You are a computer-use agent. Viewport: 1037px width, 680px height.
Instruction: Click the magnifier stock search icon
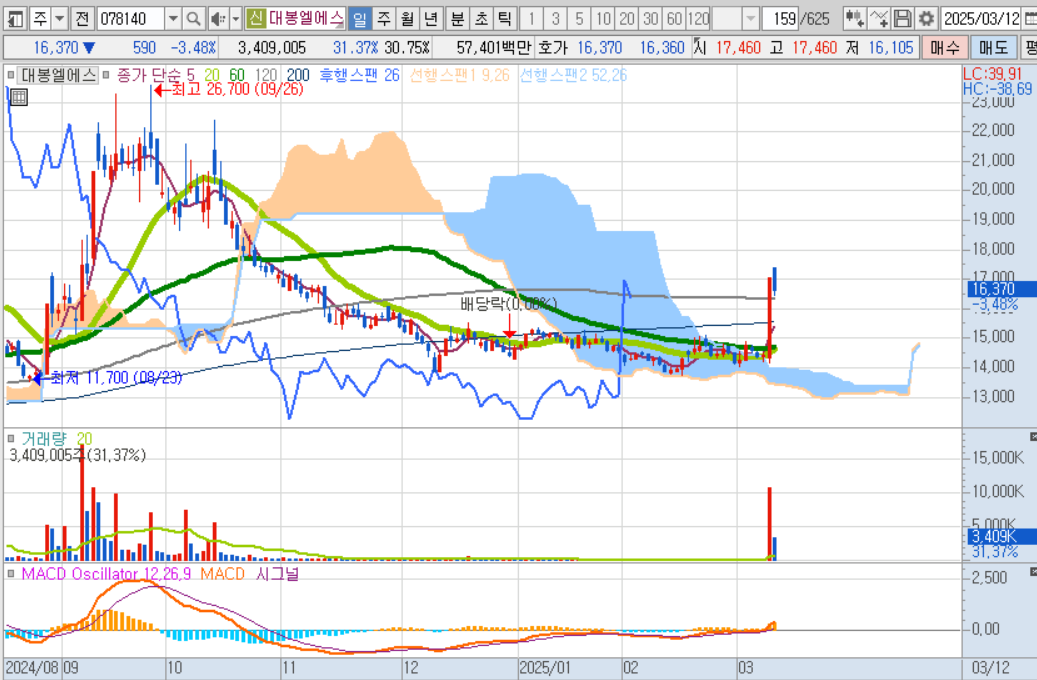(x=193, y=19)
